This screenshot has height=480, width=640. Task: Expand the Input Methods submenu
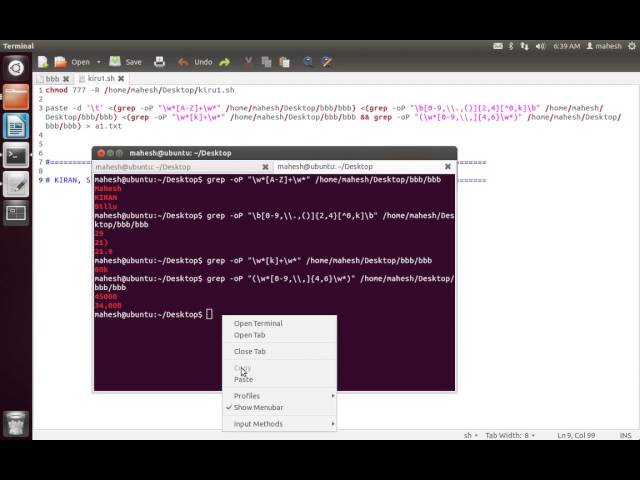[x=279, y=424]
